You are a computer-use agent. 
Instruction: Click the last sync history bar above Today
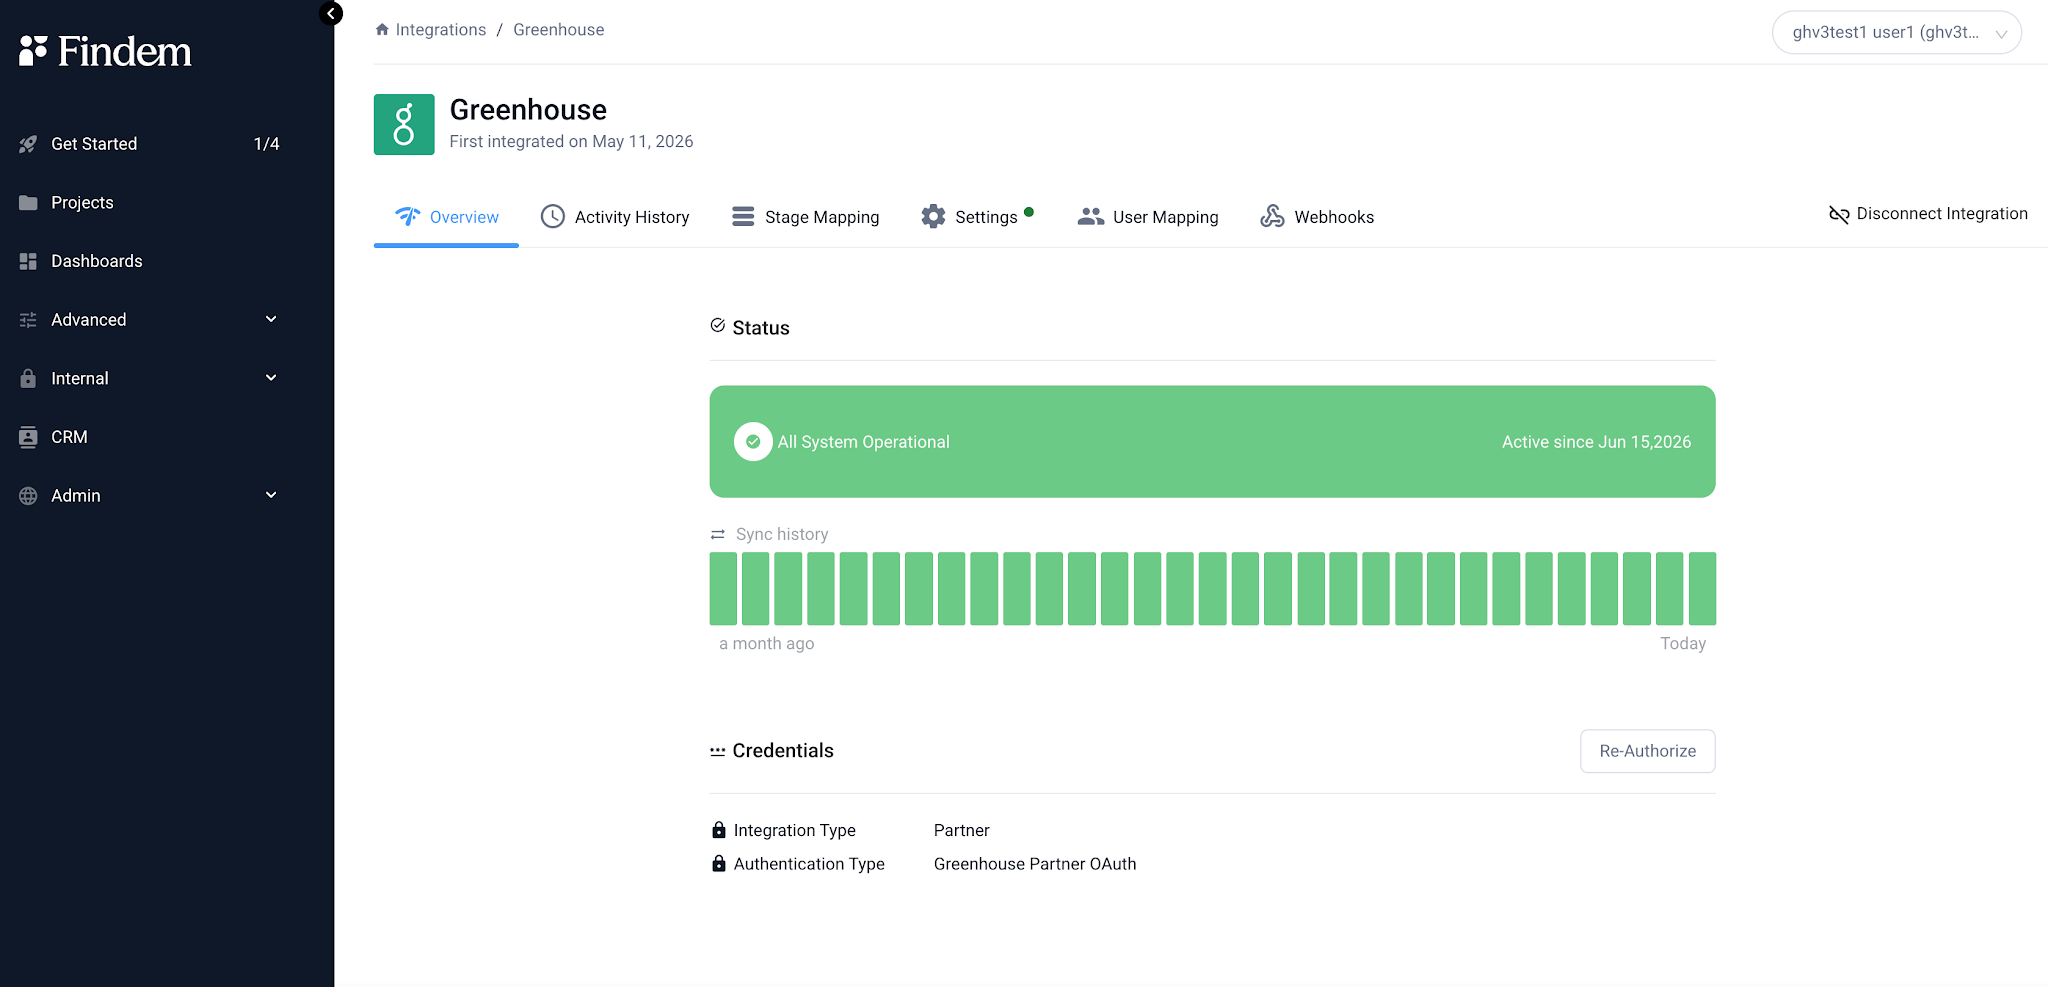click(x=1702, y=589)
